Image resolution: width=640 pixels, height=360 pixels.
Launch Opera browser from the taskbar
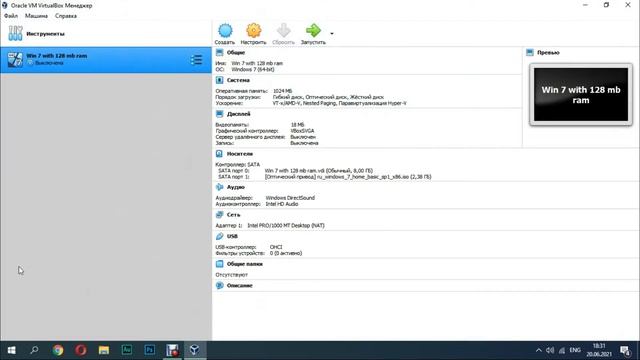pyautogui.click(x=80, y=350)
